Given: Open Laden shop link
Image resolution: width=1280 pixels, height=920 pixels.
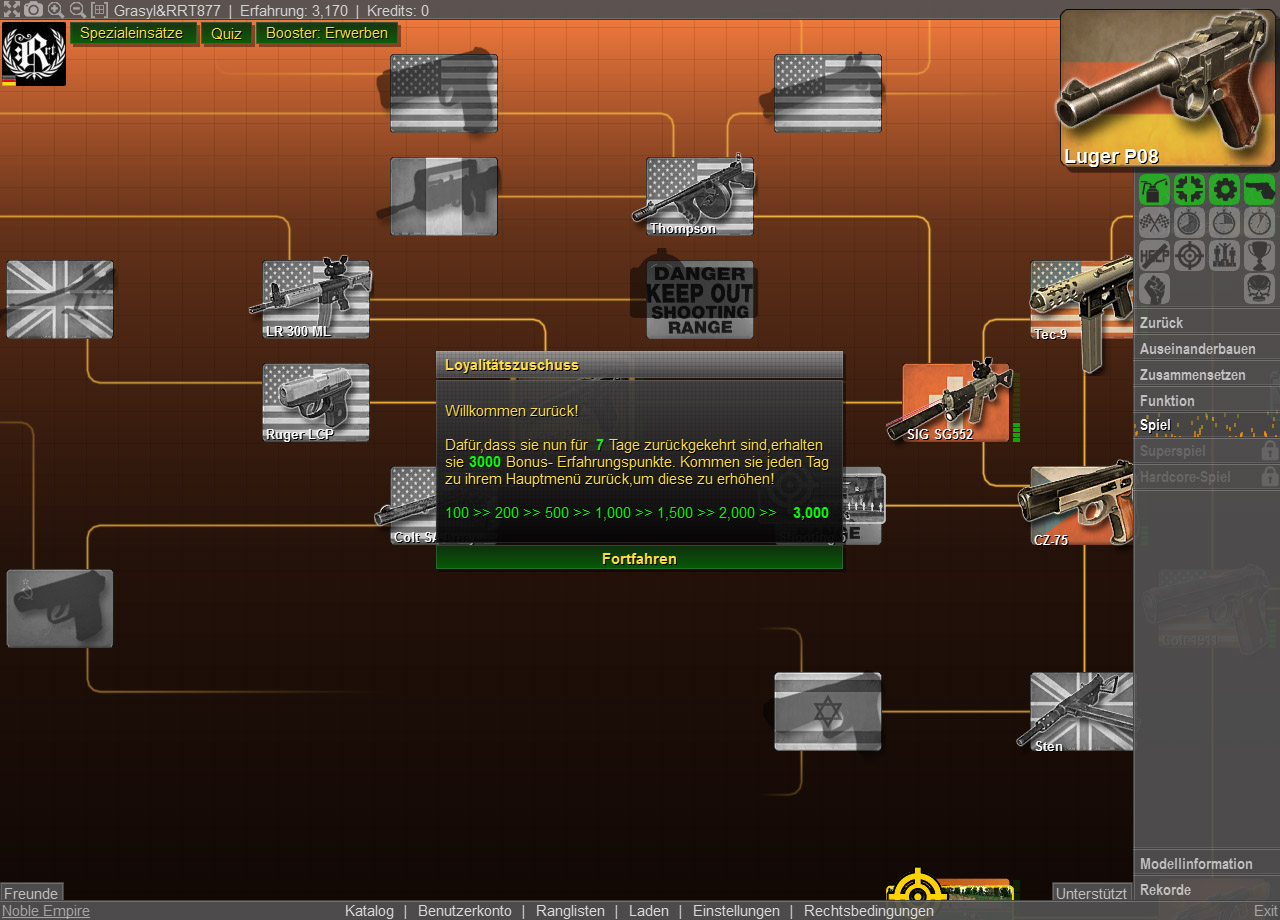Looking at the screenshot, I should pyautogui.click(x=649, y=911).
